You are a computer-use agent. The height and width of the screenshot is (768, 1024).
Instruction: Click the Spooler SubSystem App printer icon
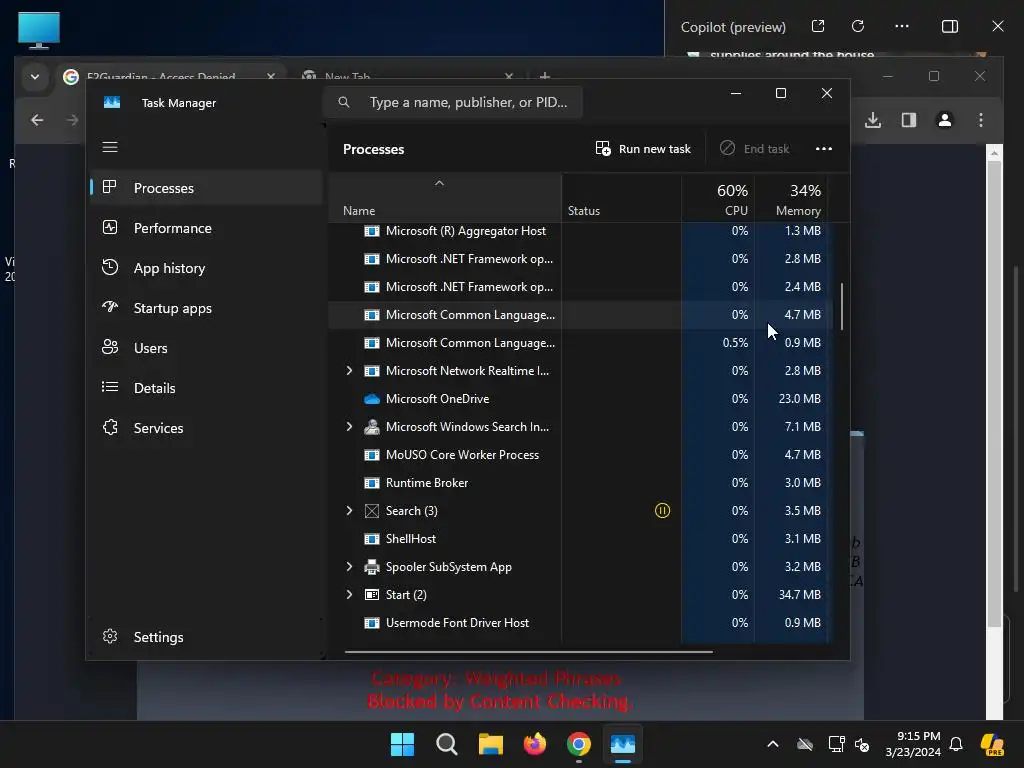coord(372,567)
